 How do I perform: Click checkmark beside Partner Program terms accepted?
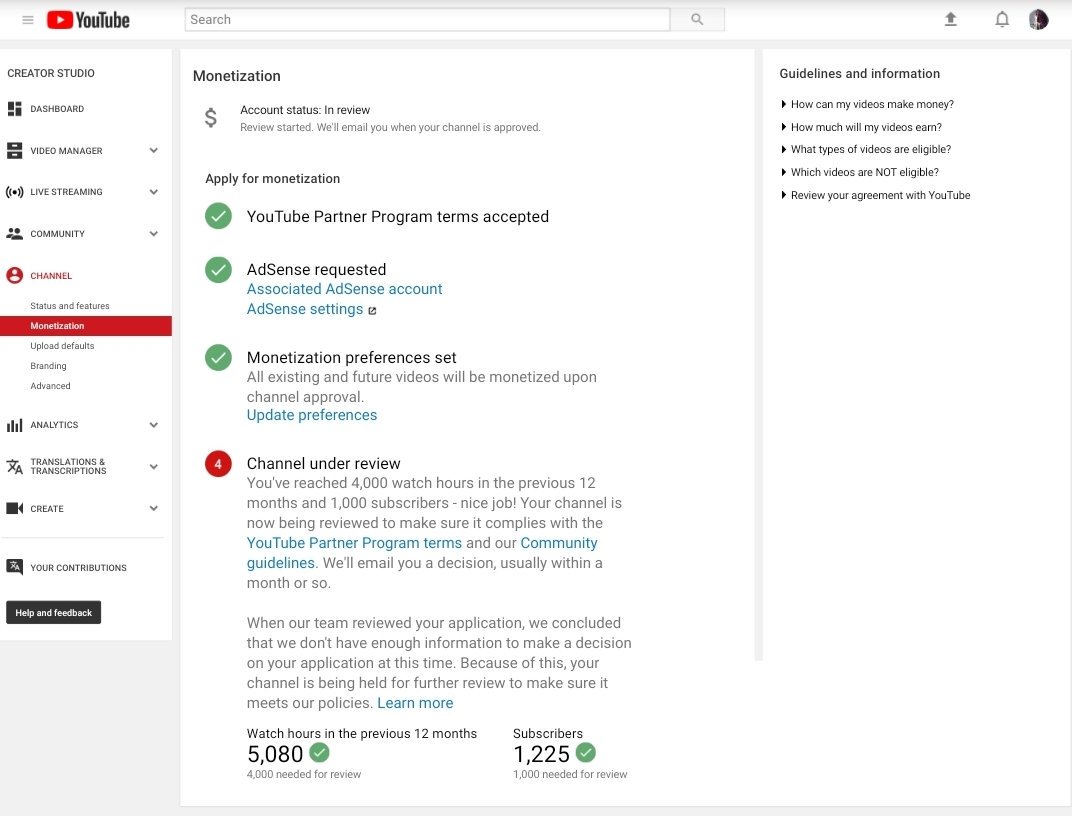(218, 216)
